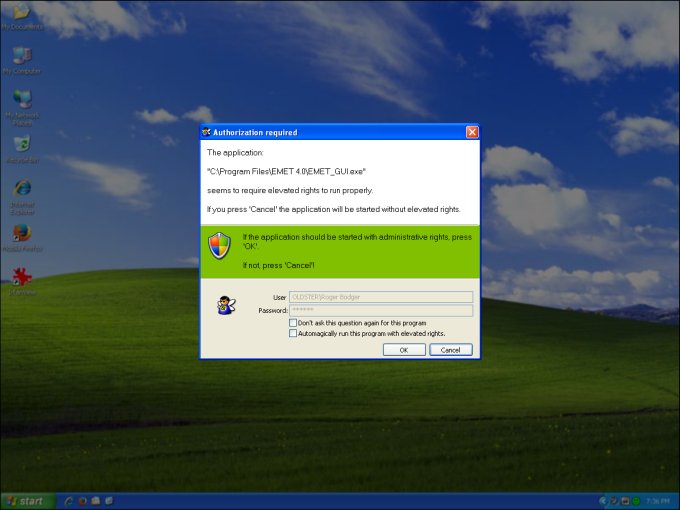Click the first Quick Launch icon by Start
This screenshot has height=510, width=680.
(69, 501)
